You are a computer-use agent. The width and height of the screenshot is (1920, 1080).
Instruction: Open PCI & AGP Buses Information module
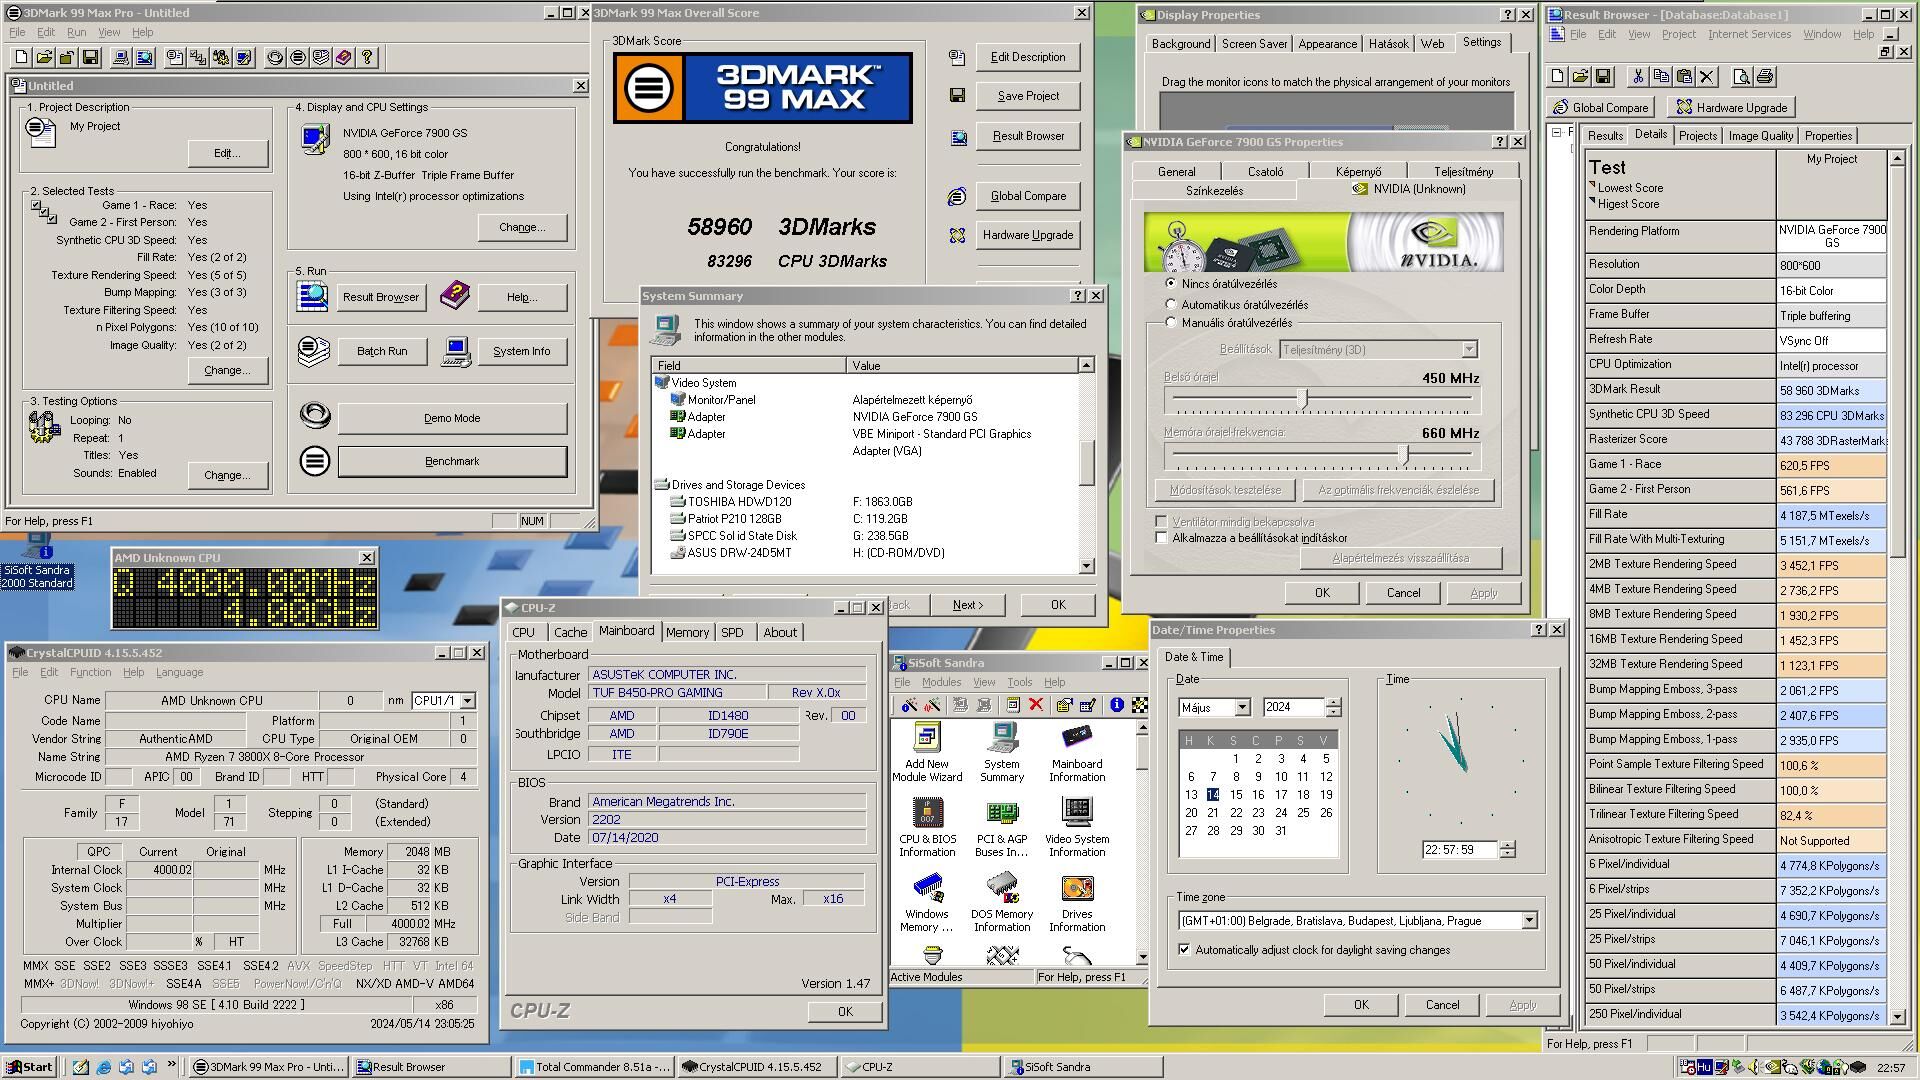click(x=1001, y=827)
